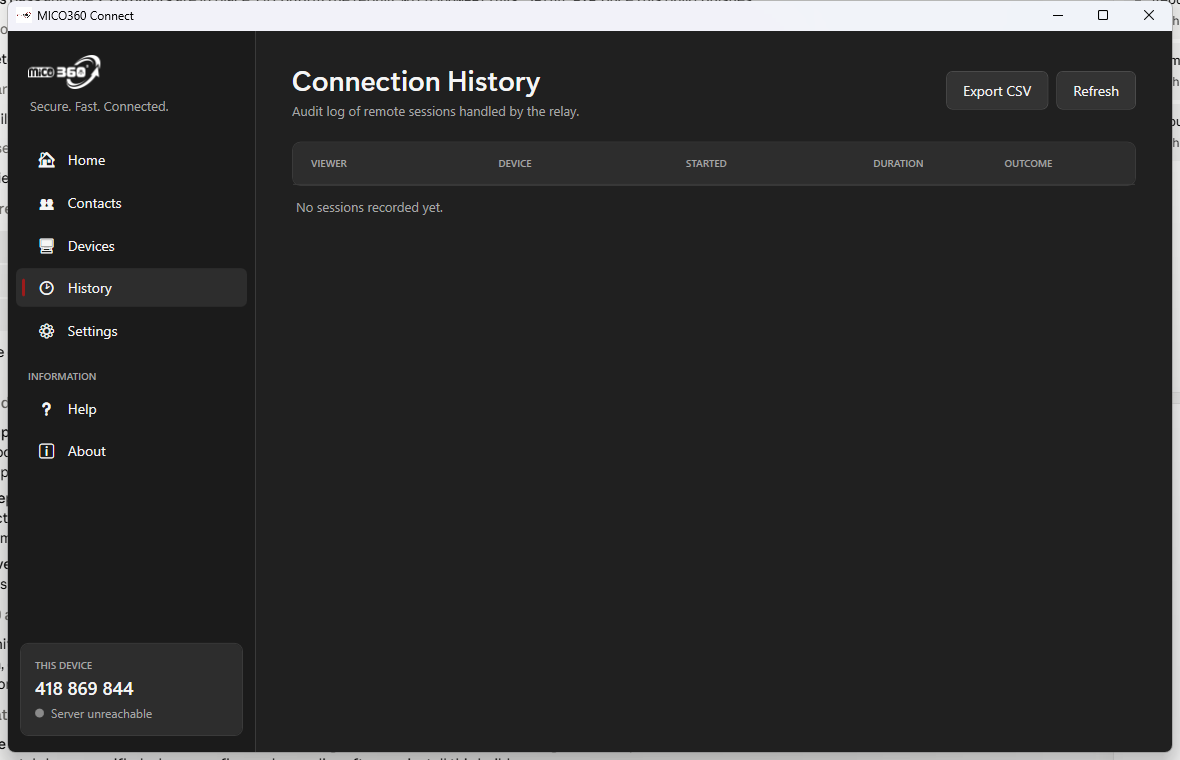The width and height of the screenshot is (1180, 760).
Task: Maximize the MICO360 Connect window
Action: (1103, 15)
